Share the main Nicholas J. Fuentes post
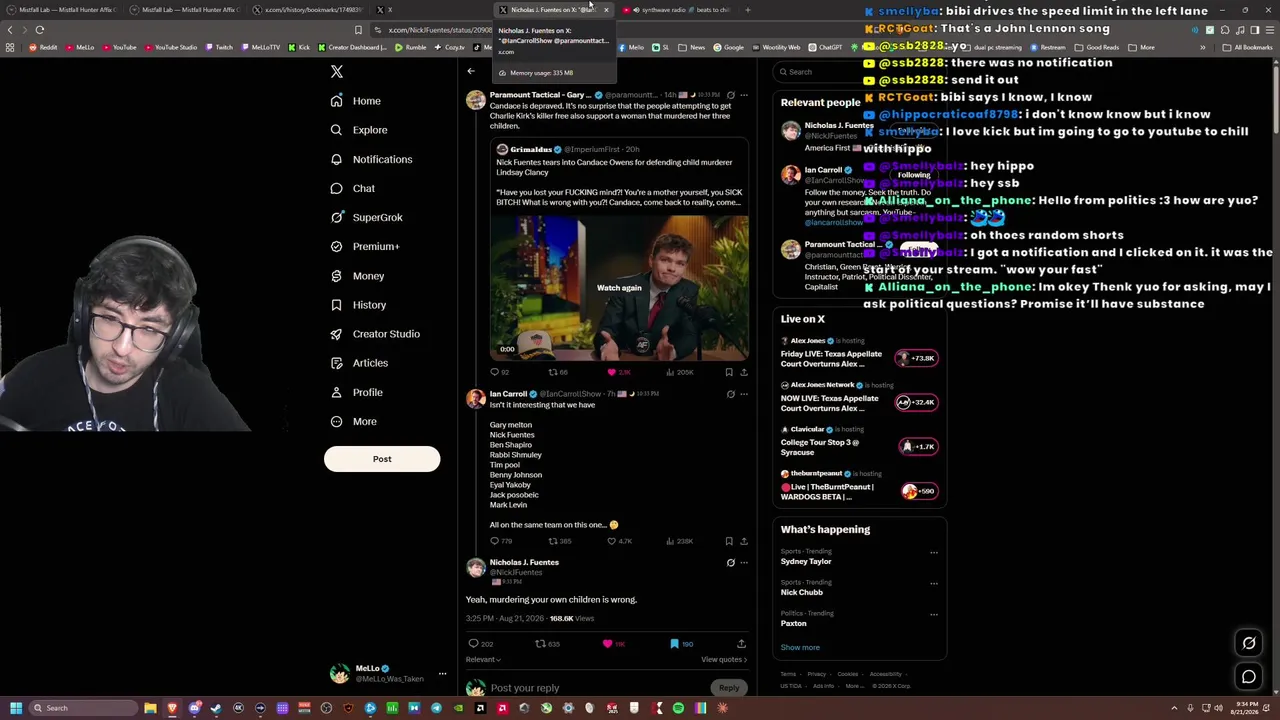The height and width of the screenshot is (720, 1280). pos(741,644)
